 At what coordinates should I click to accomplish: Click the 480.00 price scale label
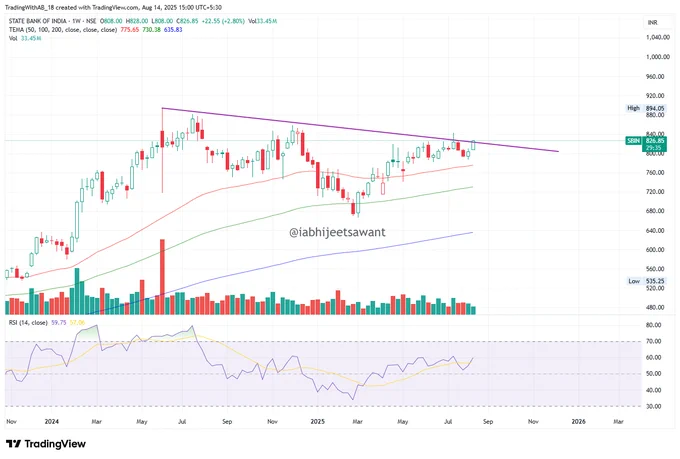pyautogui.click(x=655, y=307)
